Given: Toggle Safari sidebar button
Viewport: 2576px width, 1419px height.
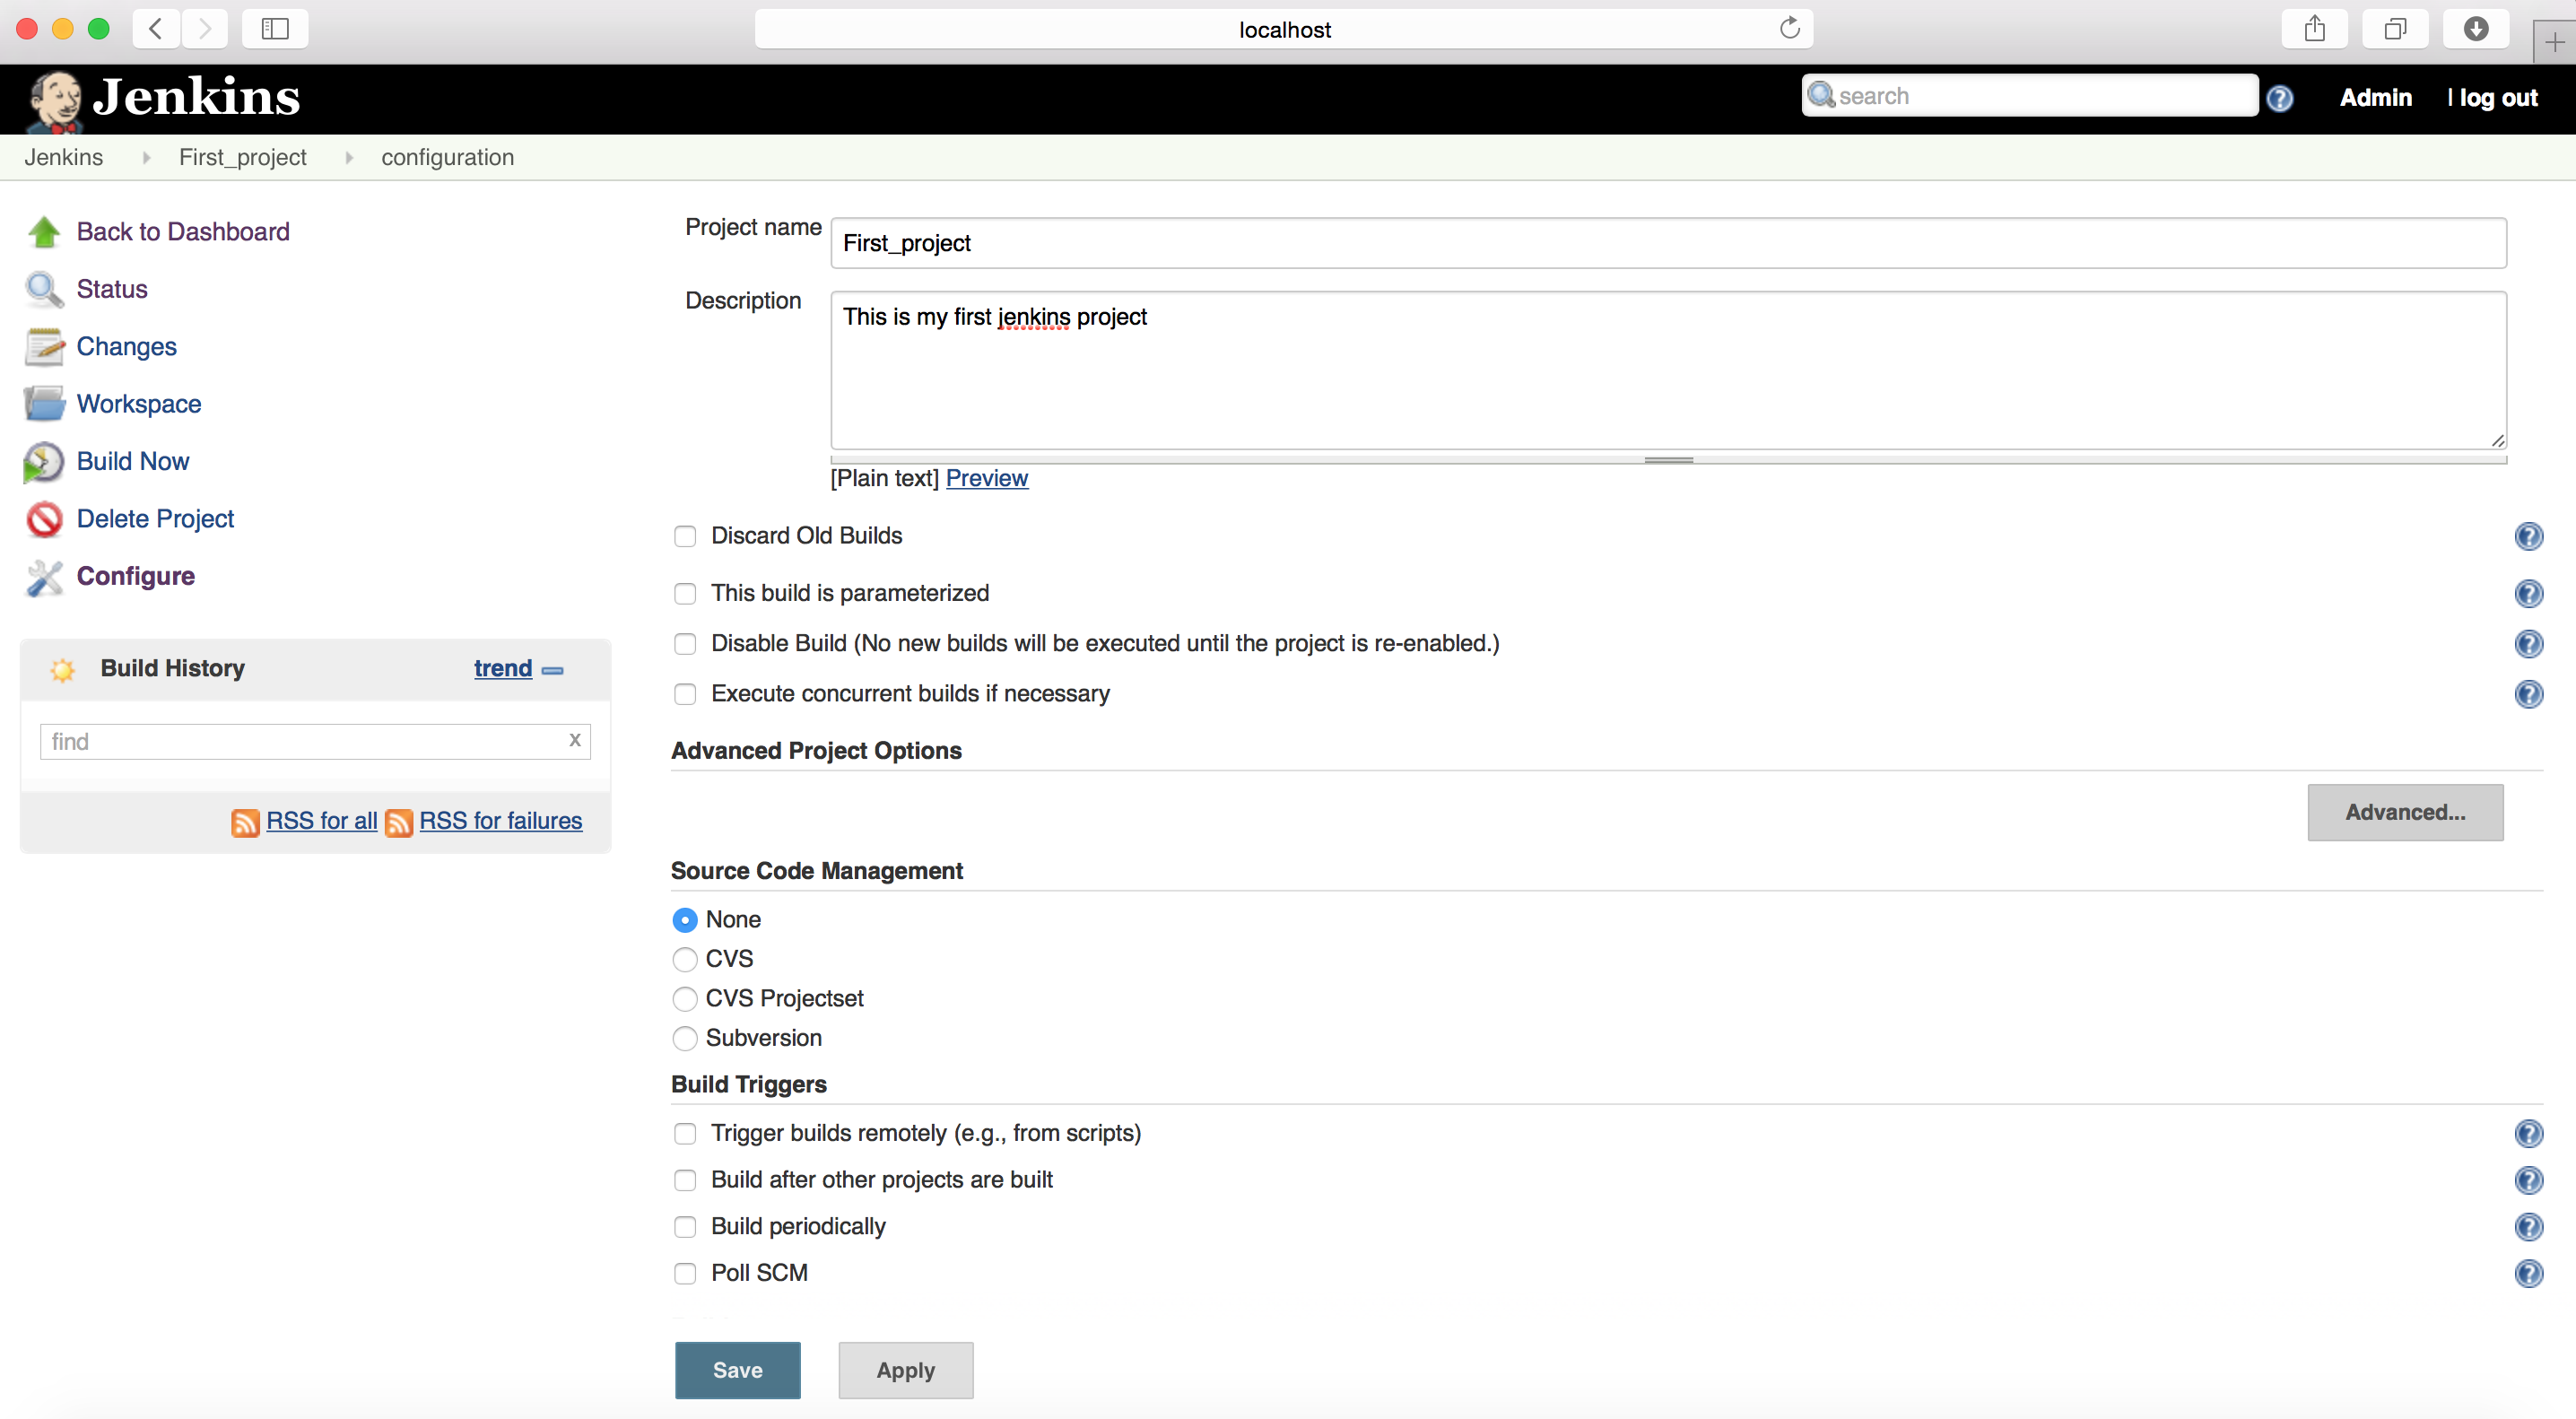Looking at the screenshot, I should 274,29.
